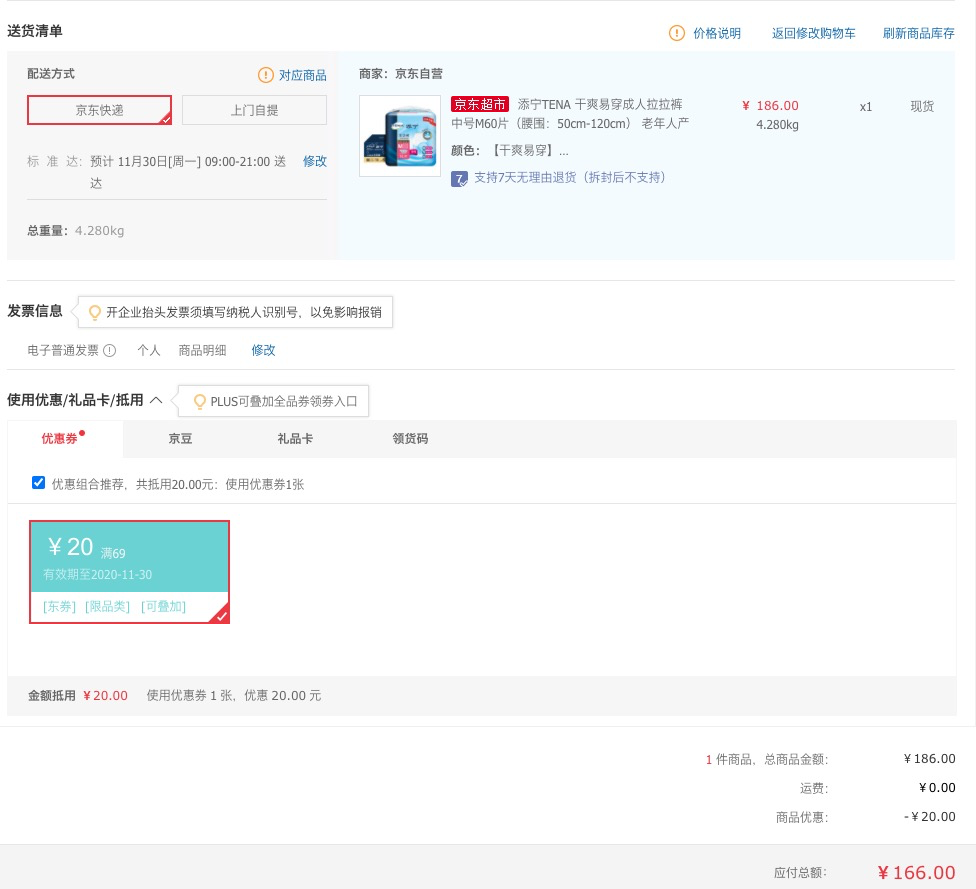976x889 pixels.
Task: Open the 价格说明 link
Action: click(x=717, y=33)
